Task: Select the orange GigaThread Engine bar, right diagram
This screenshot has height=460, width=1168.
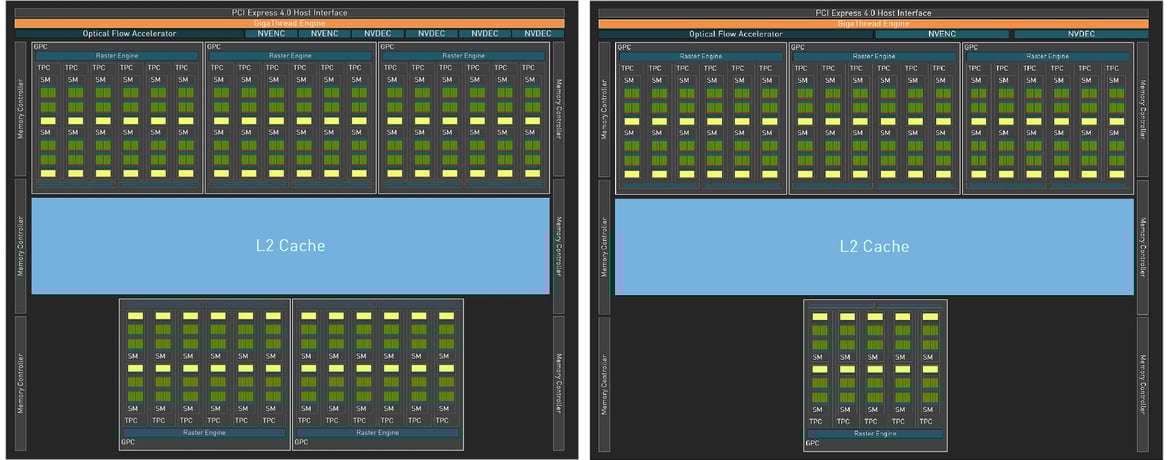Action: [x=874, y=23]
